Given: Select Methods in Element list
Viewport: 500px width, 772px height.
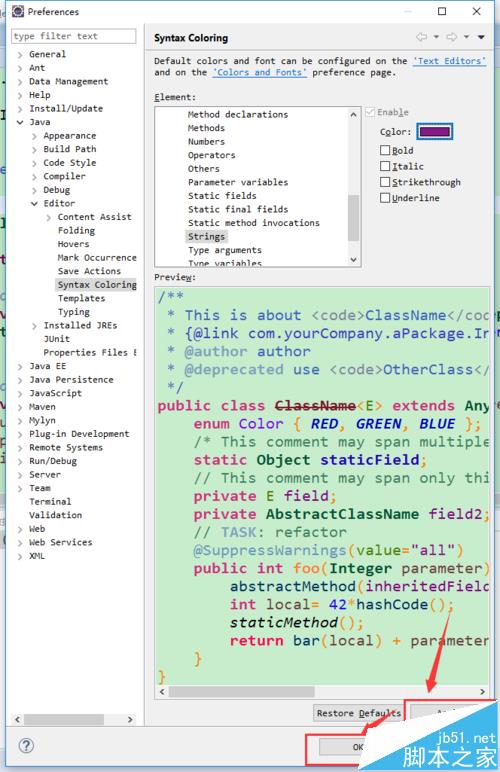Looking at the screenshot, I should pyautogui.click(x=206, y=128).
